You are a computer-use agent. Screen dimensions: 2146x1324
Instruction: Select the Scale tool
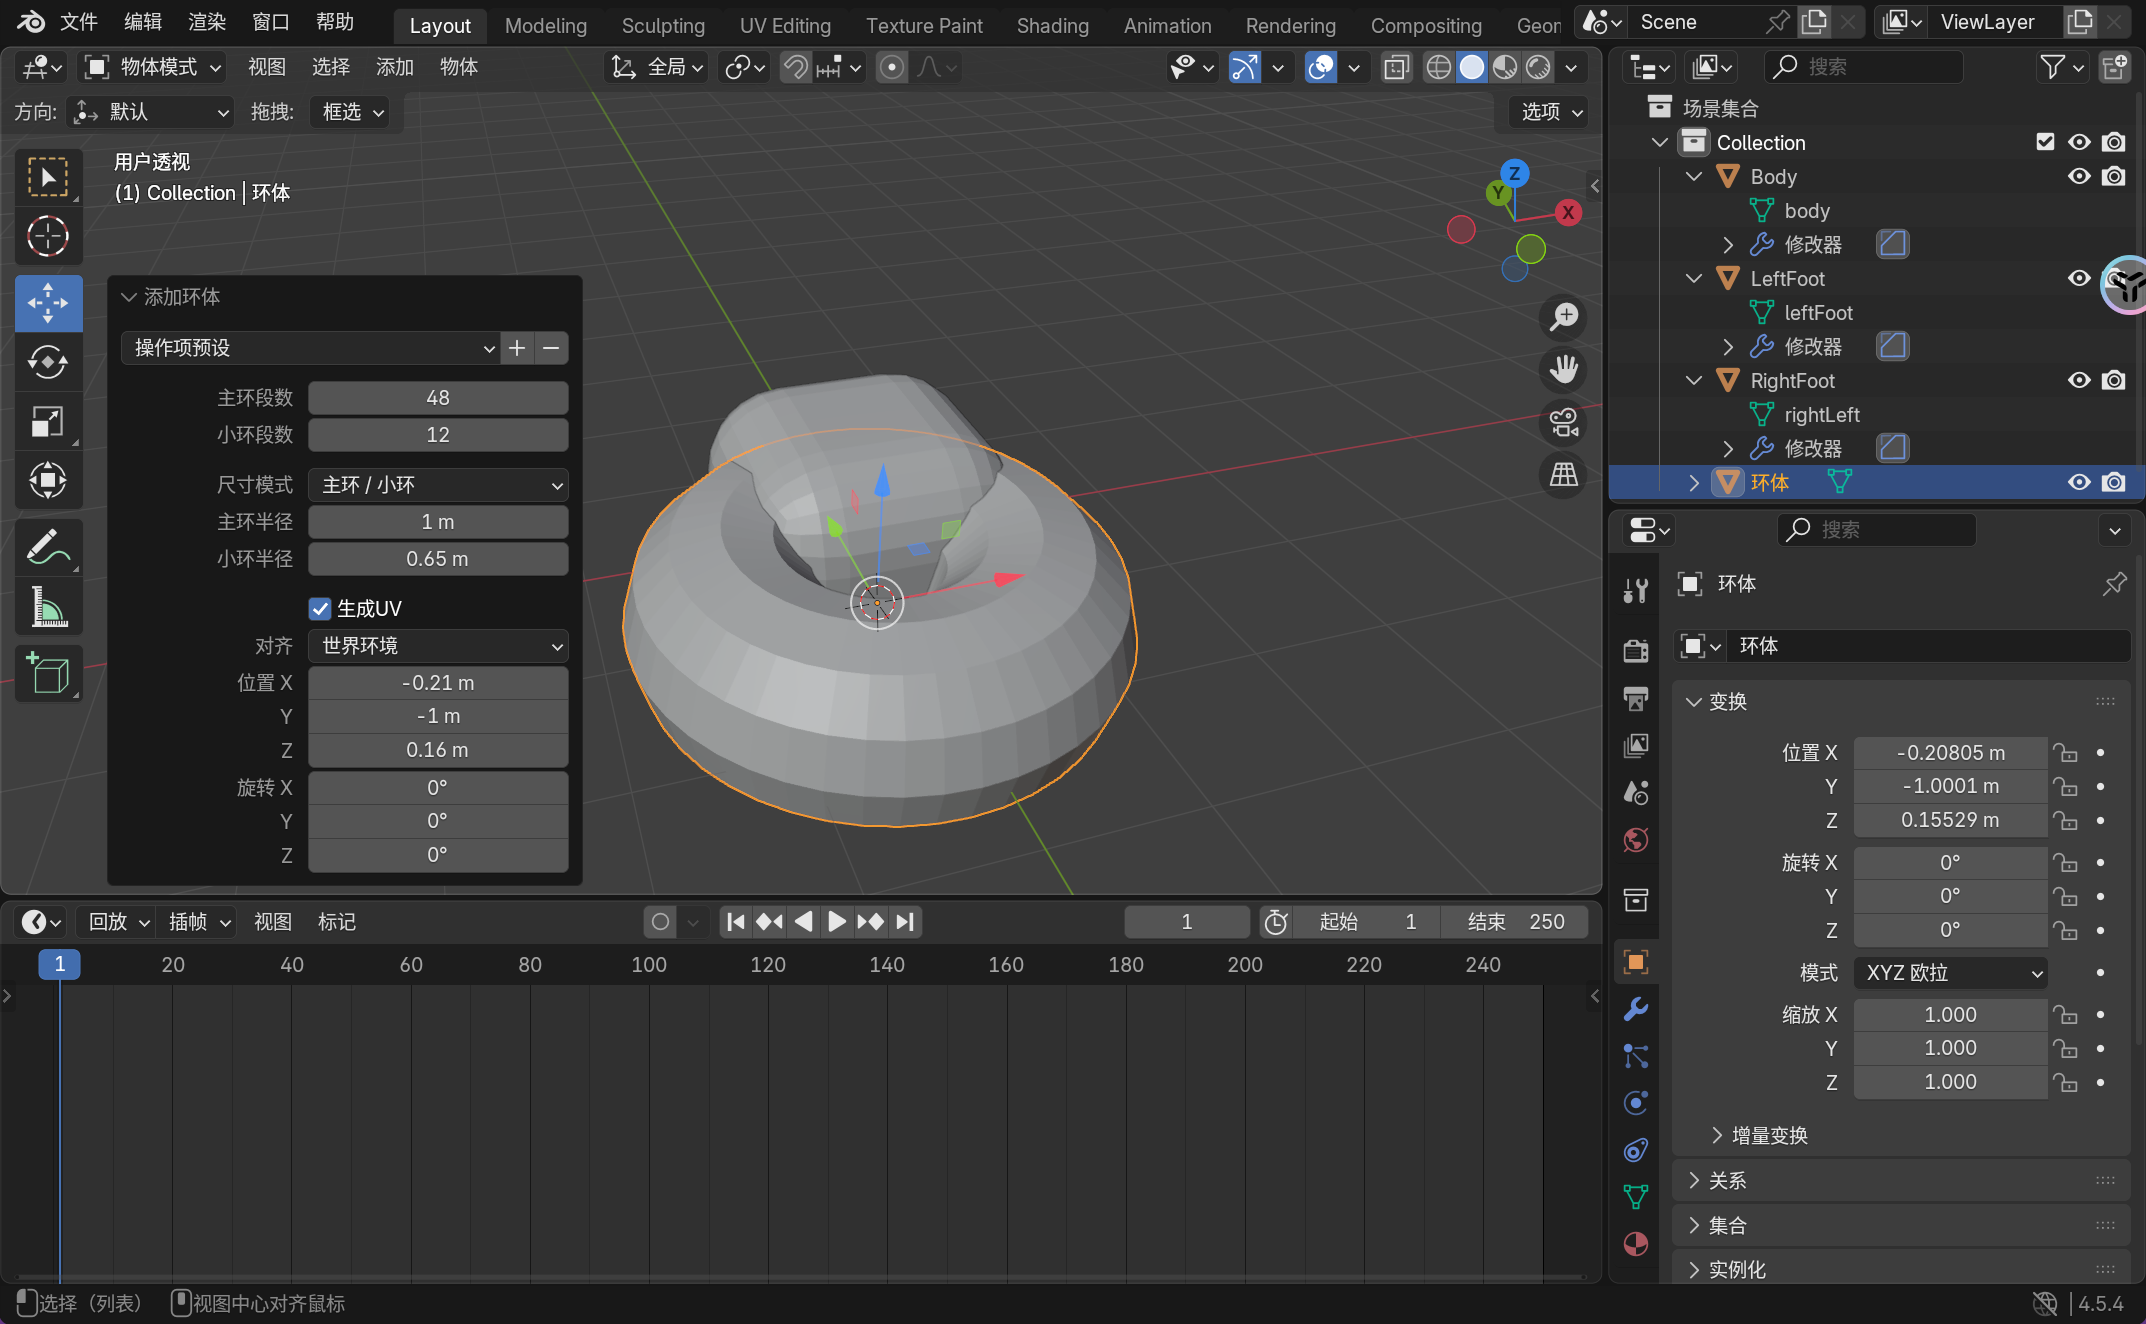(x=47, y=422)
